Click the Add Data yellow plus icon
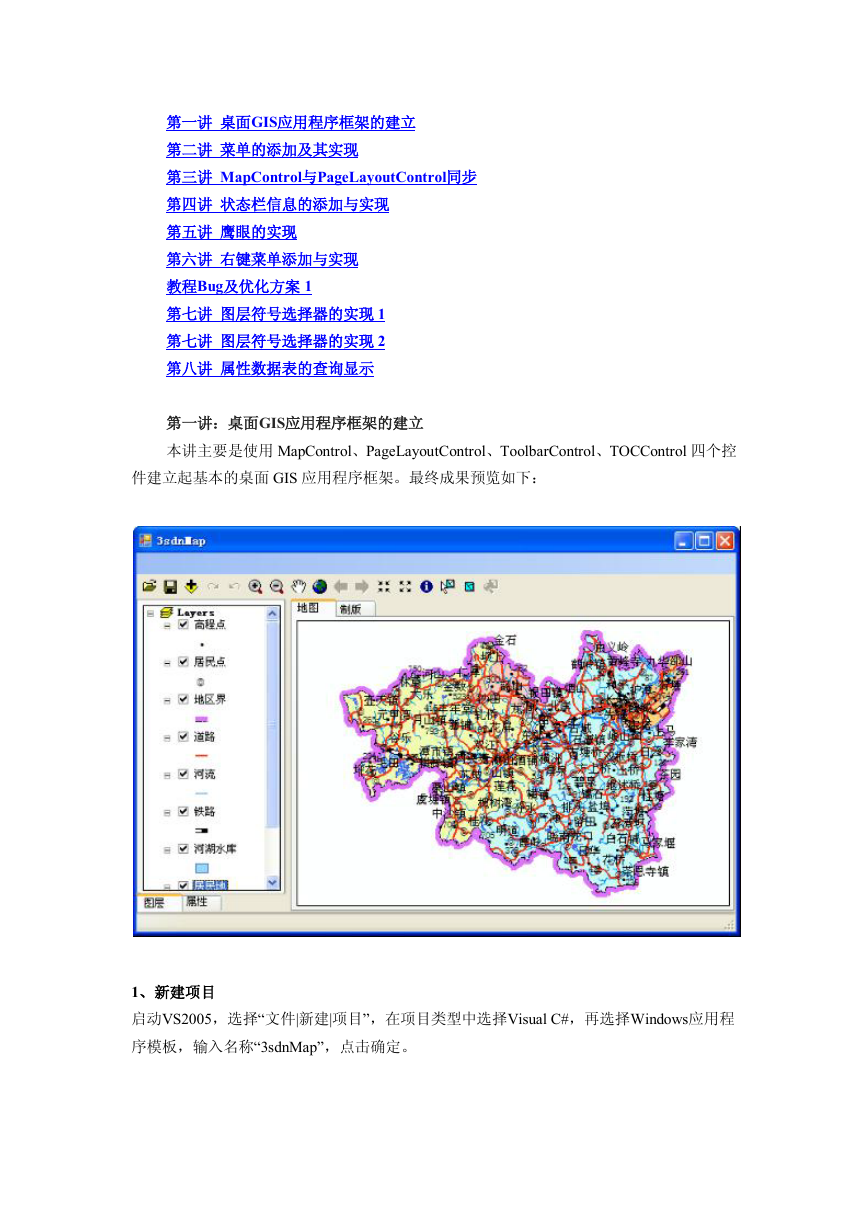 pos(191,587)
